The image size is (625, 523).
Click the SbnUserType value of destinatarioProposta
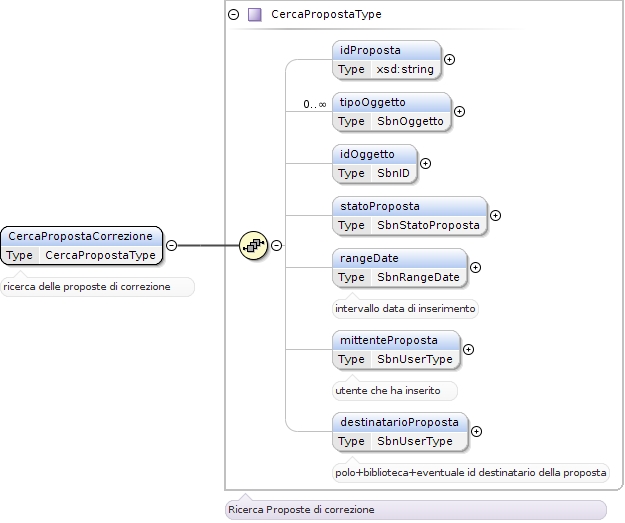point(415,441)
